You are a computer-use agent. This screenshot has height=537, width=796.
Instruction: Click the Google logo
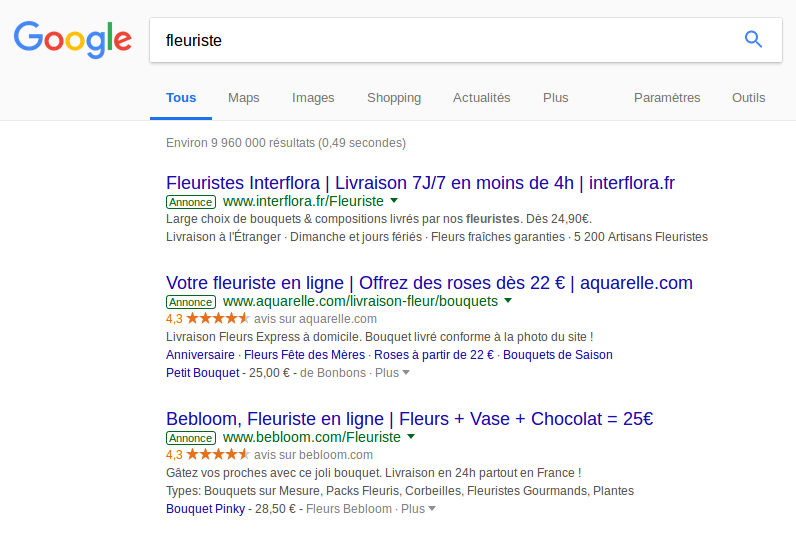tap(73, 40)
